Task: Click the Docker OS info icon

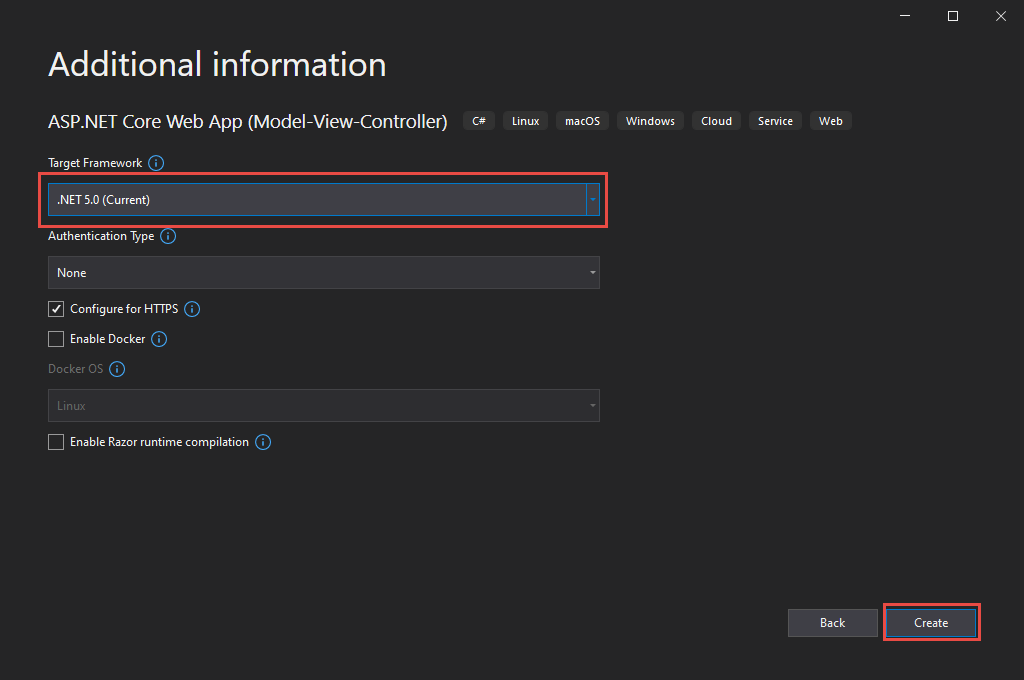Action: tap(117, 369)
